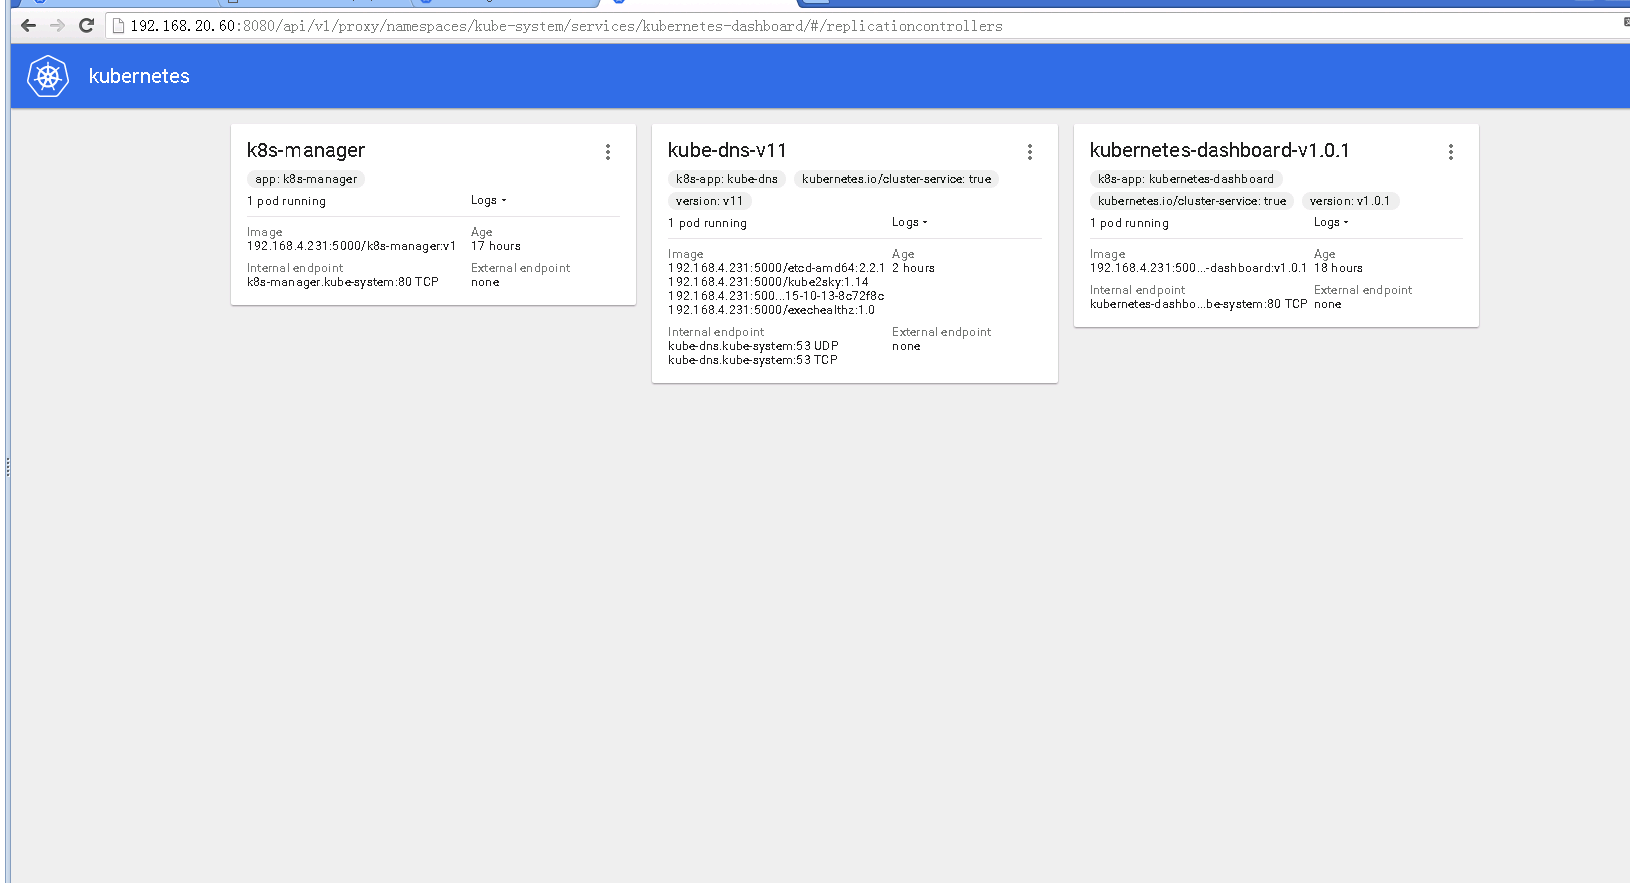The image size is (1630, 883).
Task: Select the k8s-app: kube-dns label chip
Action: 727,179
